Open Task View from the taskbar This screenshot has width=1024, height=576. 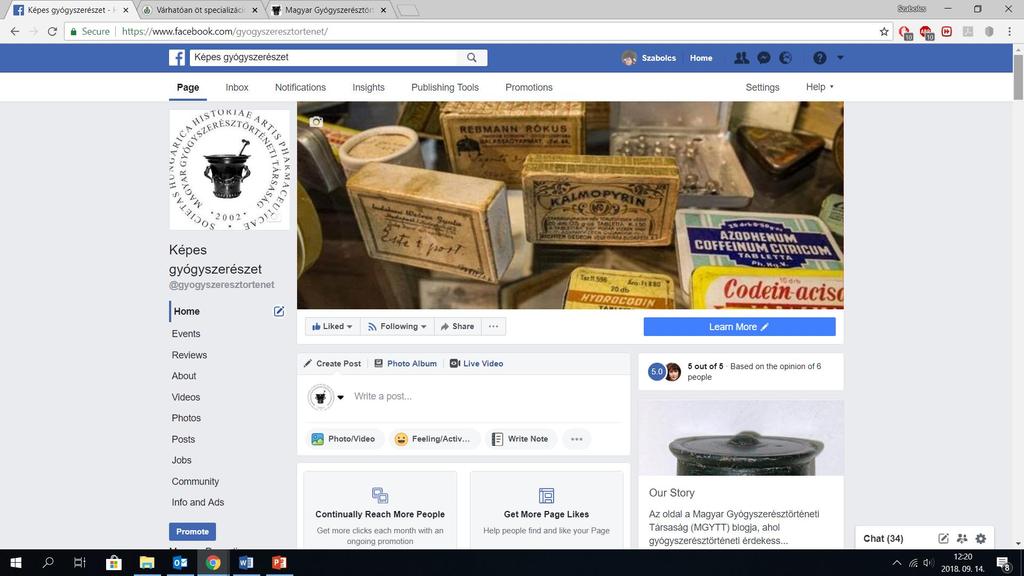tap(80, 562)
